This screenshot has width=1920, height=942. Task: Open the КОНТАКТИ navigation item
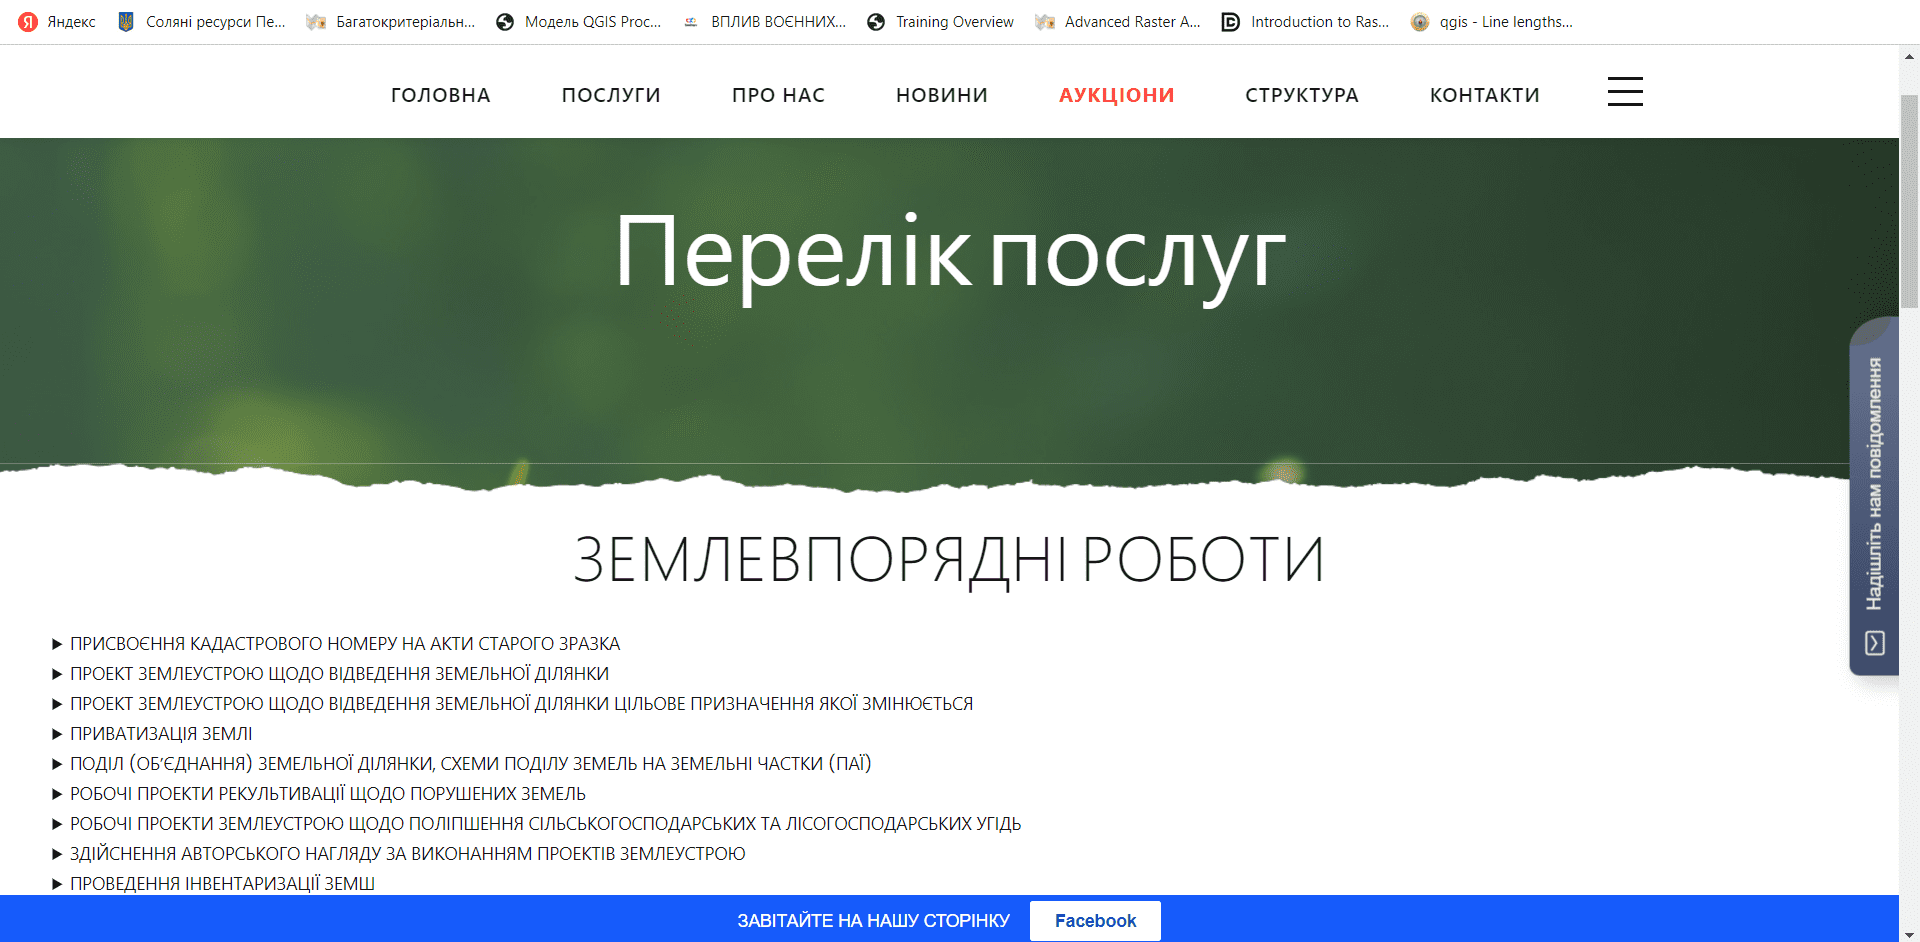[1484, 95]
